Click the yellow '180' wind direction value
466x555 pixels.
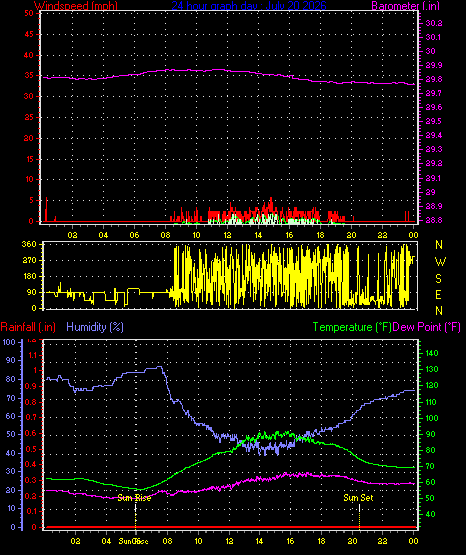coord(29,276)
